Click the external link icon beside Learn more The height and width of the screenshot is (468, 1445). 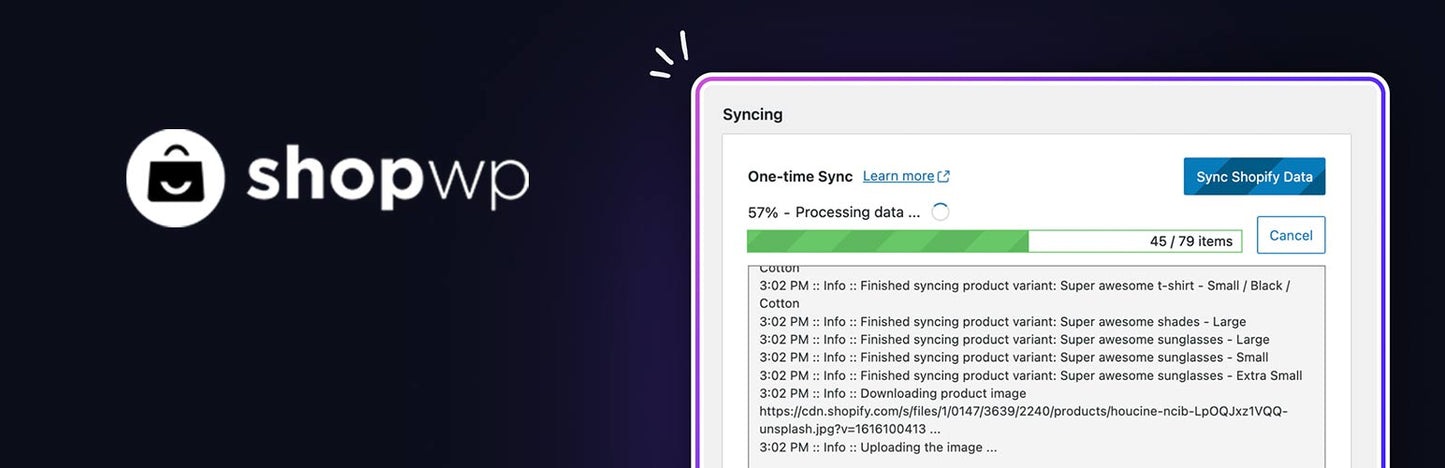coord(944,176)
